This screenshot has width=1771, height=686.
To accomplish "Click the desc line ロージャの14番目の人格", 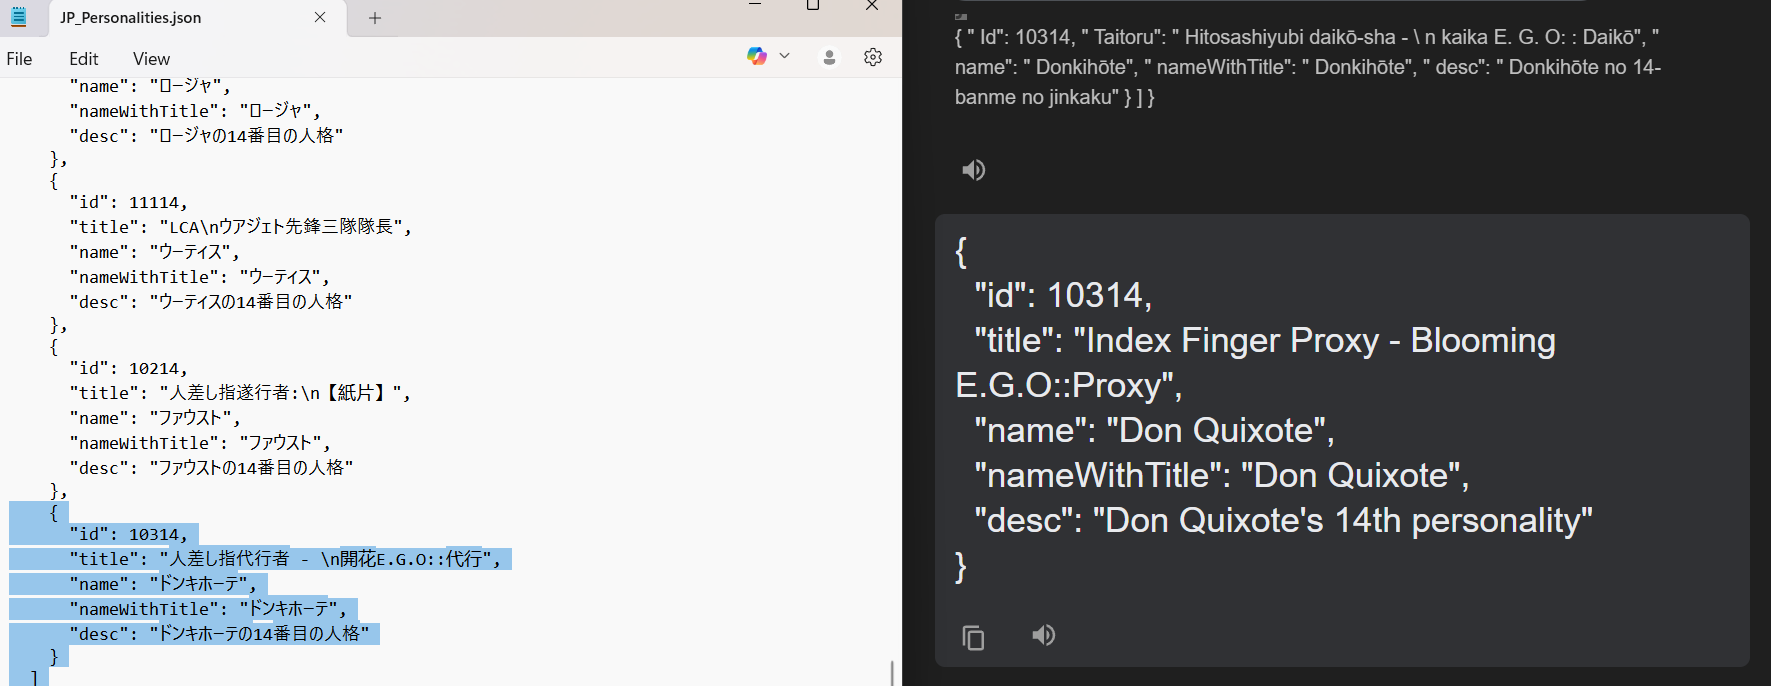I will (x=206, y=136).
